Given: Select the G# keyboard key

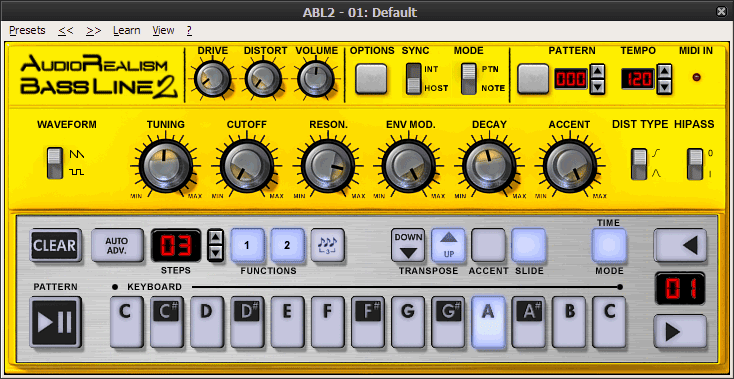Looking at the screenshot, I should point(448,322).
